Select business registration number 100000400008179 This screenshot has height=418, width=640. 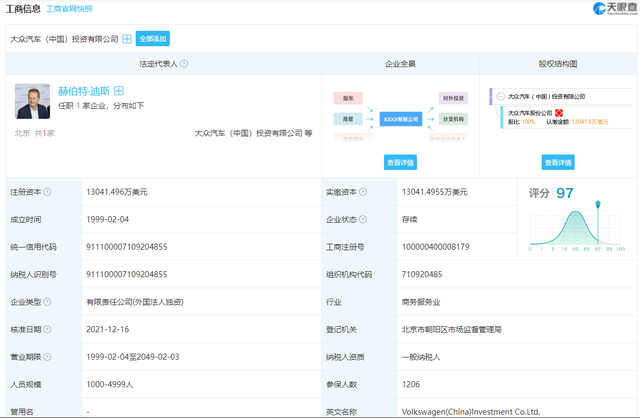[x=436, y=247]
